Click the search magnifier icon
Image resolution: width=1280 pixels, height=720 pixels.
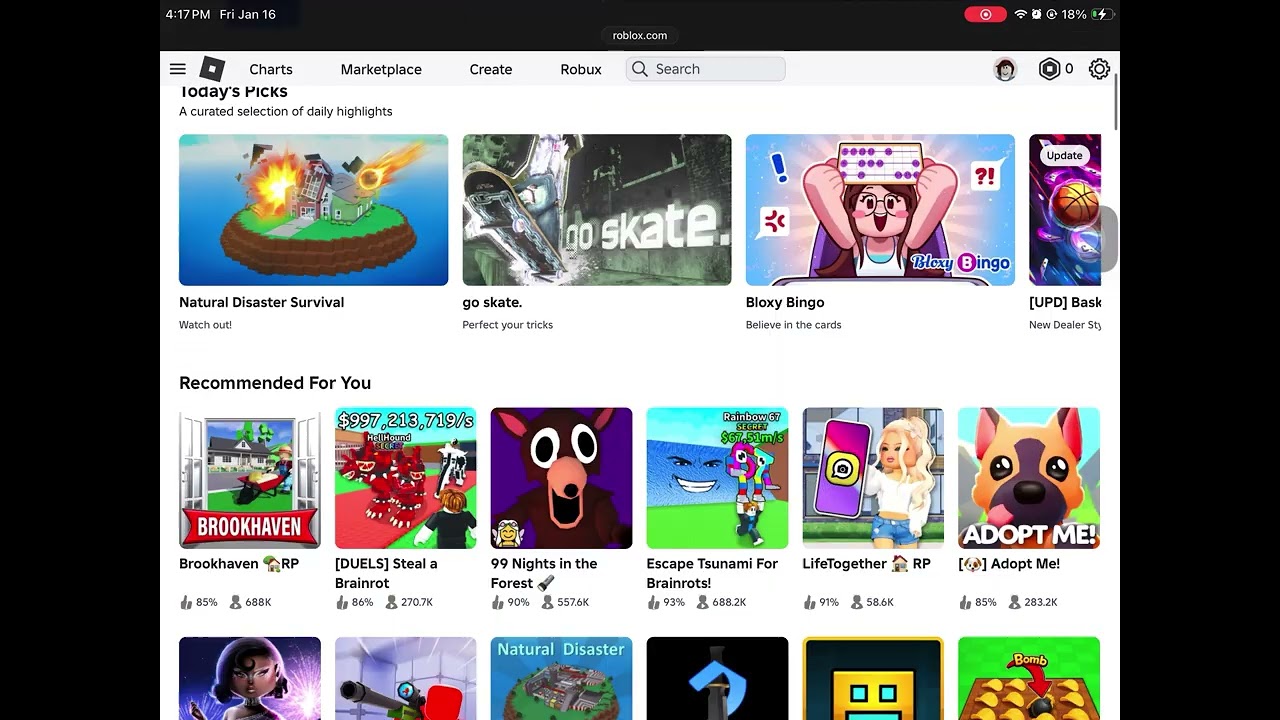tap(640, 69)
